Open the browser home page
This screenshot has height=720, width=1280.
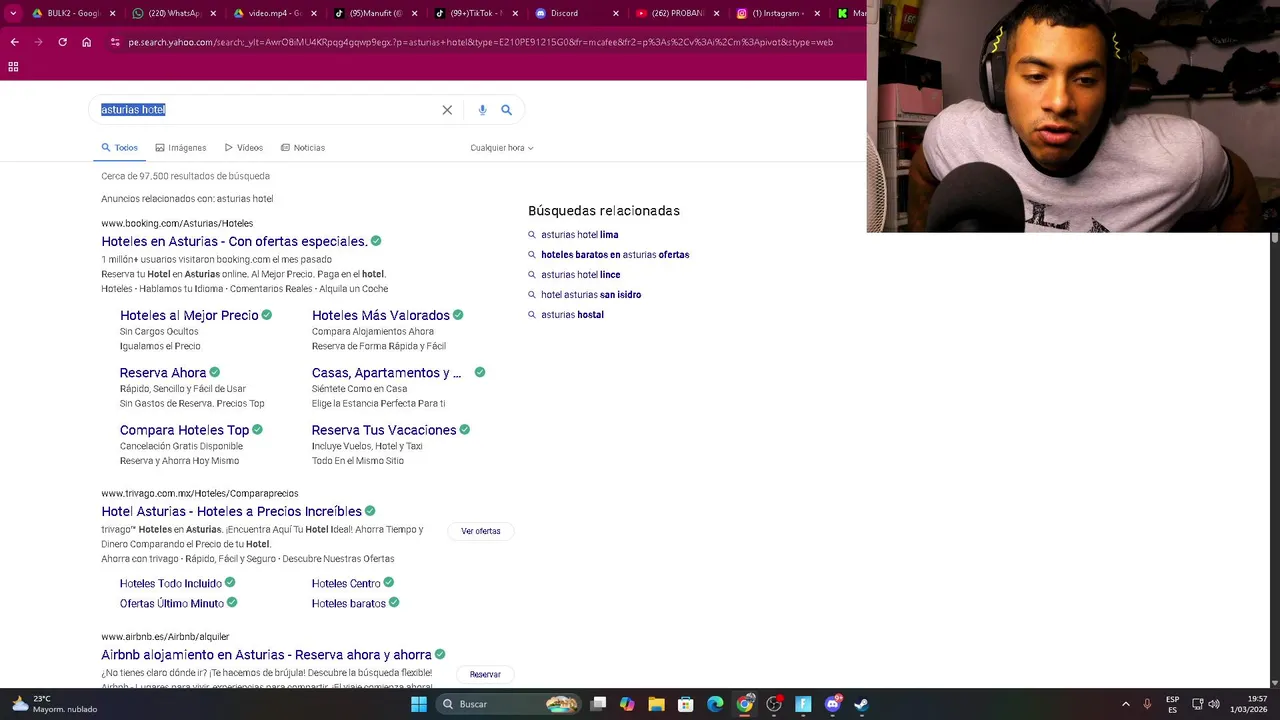(x=87, y=42)
